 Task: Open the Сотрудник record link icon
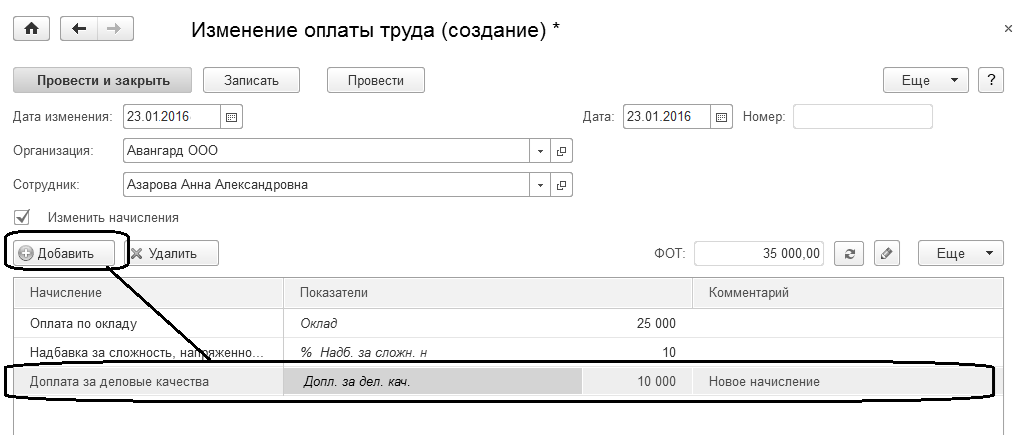click(561, 185)
